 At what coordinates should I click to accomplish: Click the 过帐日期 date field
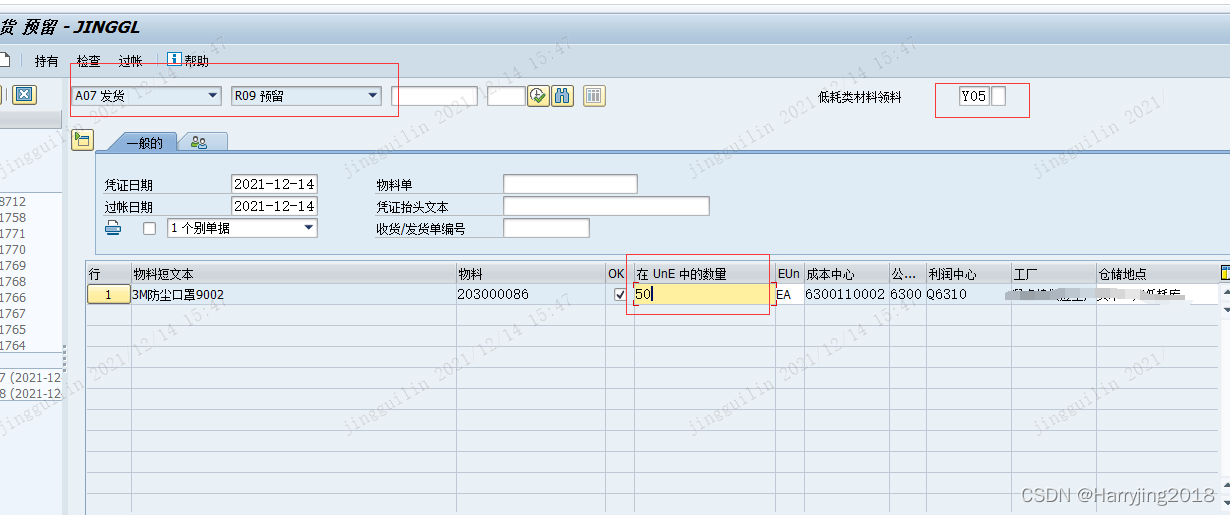(274, 206)
